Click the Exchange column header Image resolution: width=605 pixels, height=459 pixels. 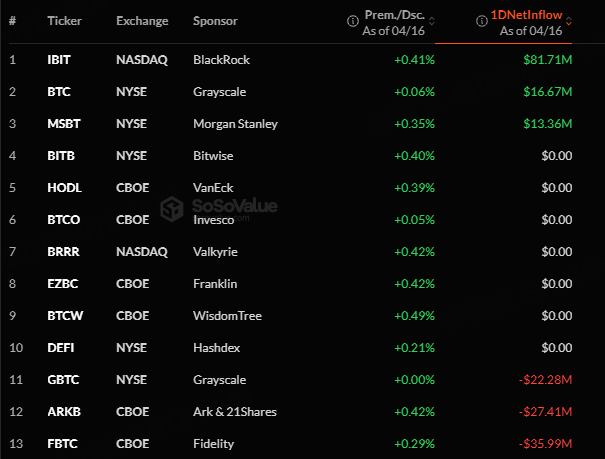point(142,21)
